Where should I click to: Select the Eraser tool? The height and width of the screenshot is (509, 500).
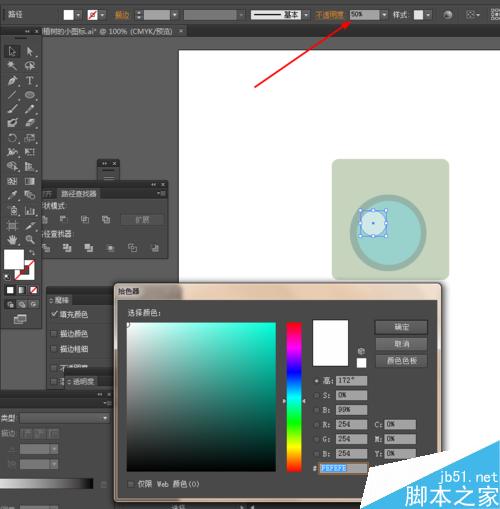pos(30,123)
